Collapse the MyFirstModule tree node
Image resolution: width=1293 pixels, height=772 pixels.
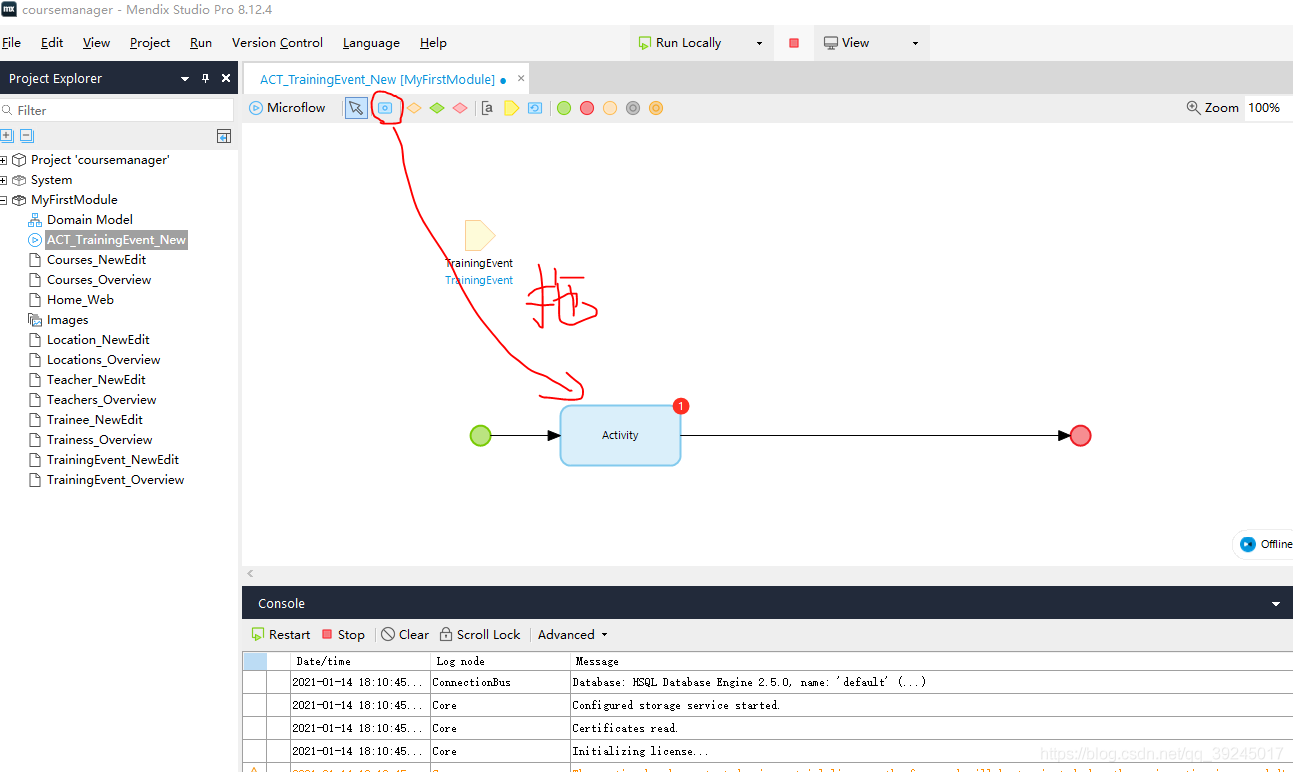(4, 200)
